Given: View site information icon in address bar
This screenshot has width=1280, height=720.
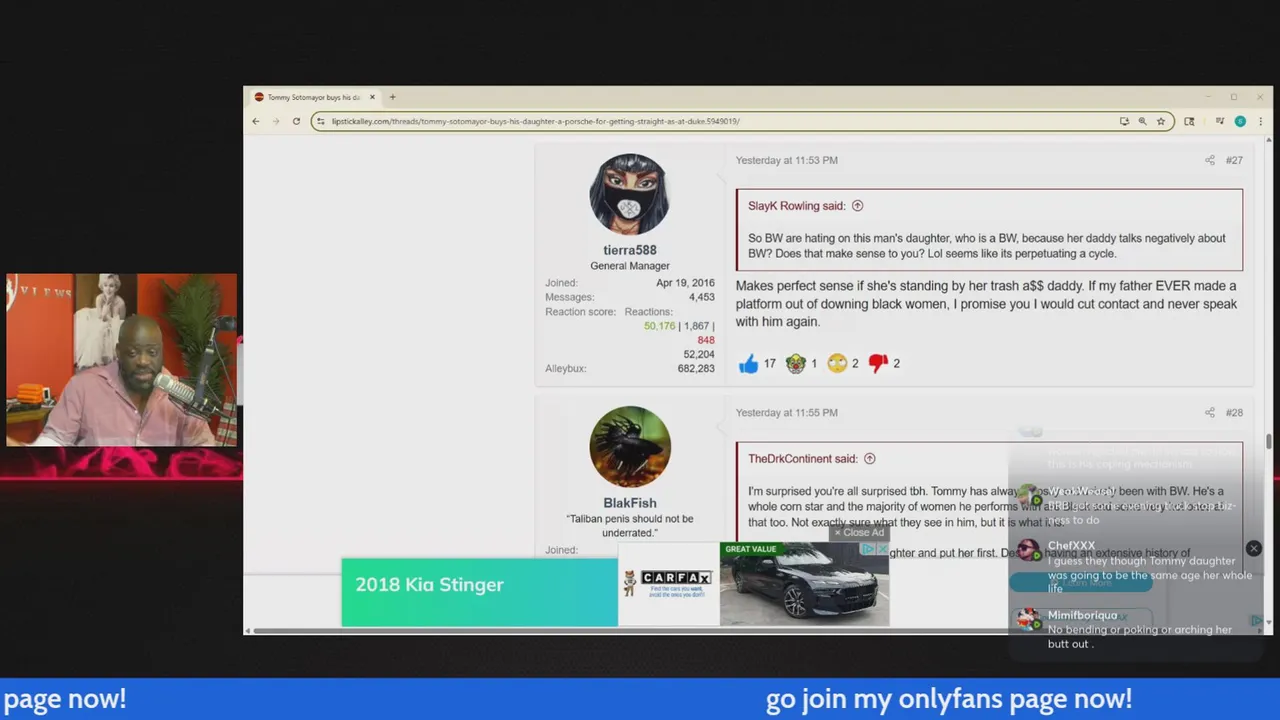Looking at the screenshot, I should click(320, 121).
